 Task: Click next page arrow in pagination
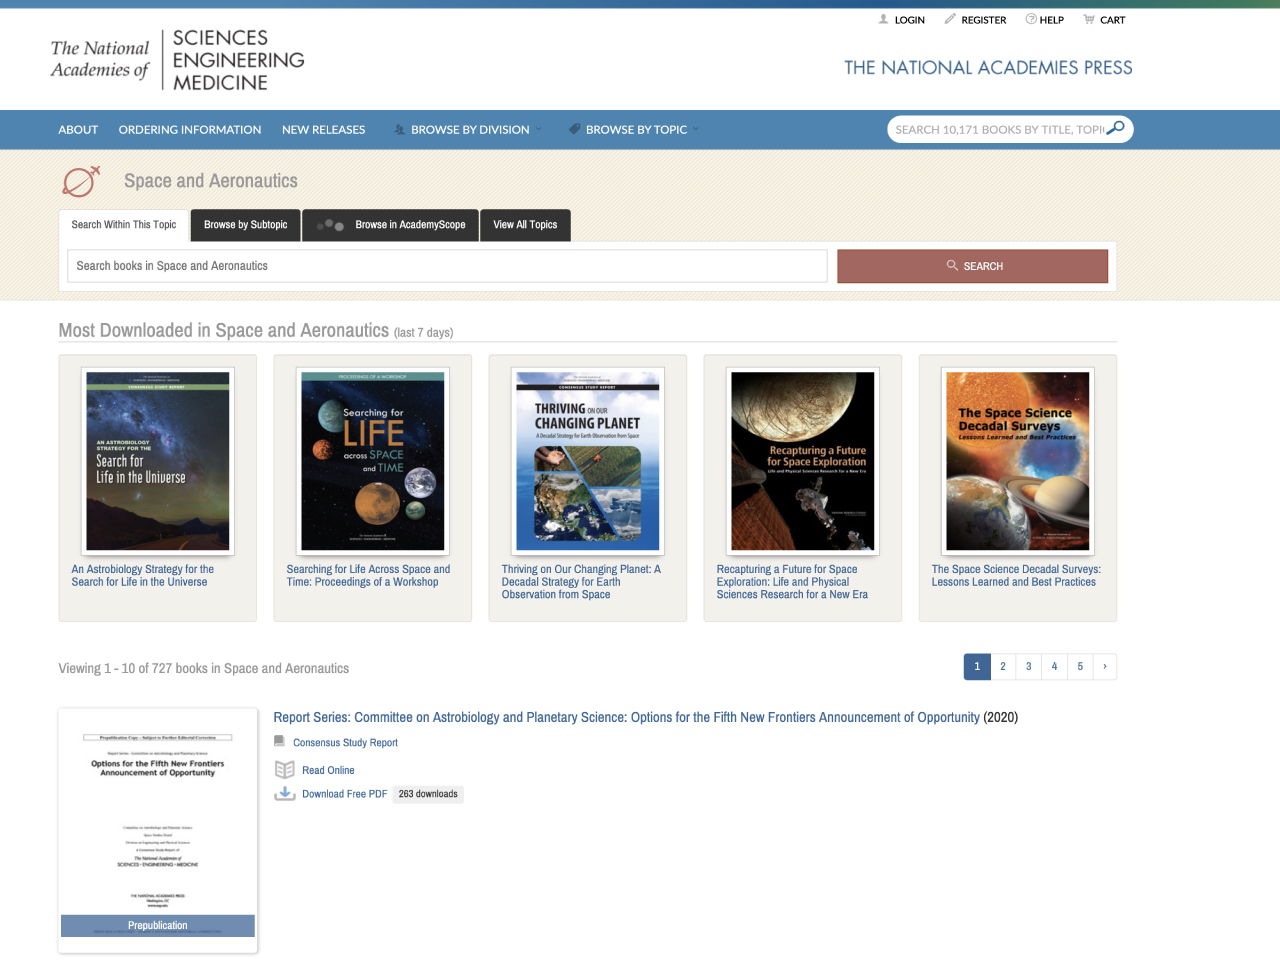1105,667
